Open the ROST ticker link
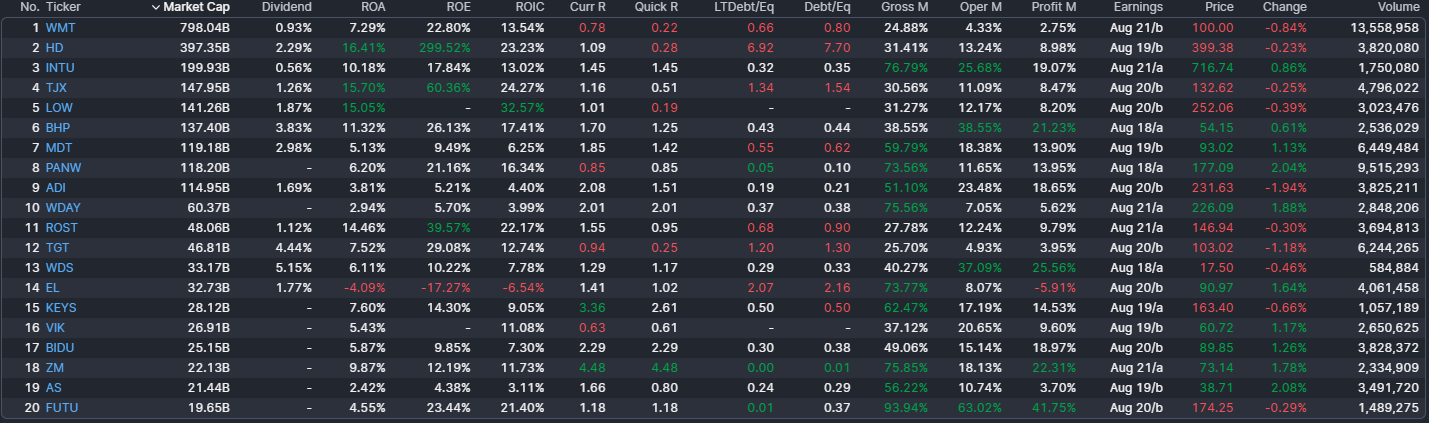Screen dimensions: 1429x423 click(x=62, y=227)
